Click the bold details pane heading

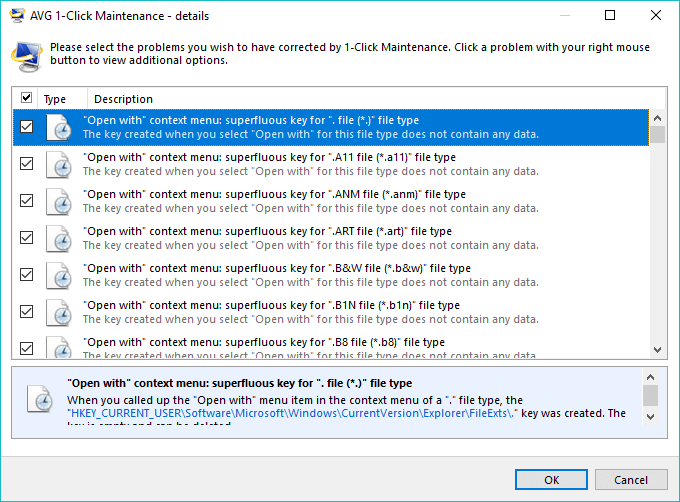click(239, 383)
